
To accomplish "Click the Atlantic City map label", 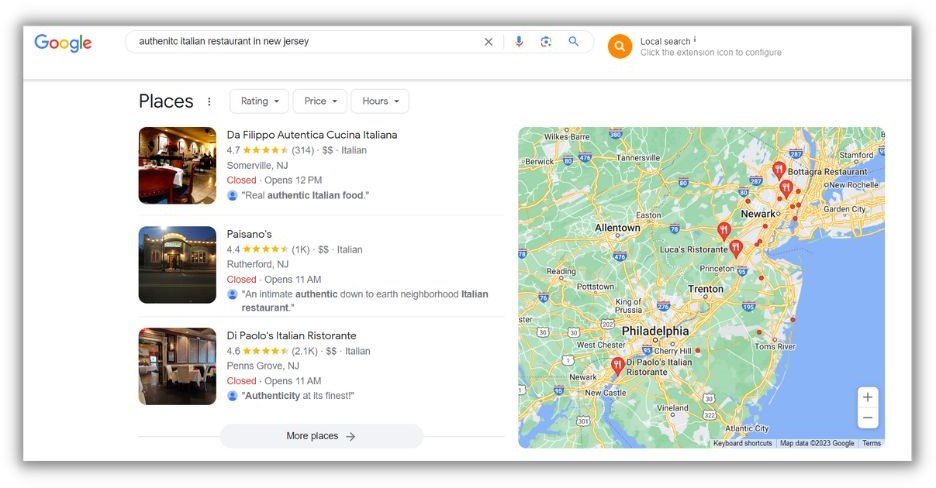I will (x=747, y=428).
